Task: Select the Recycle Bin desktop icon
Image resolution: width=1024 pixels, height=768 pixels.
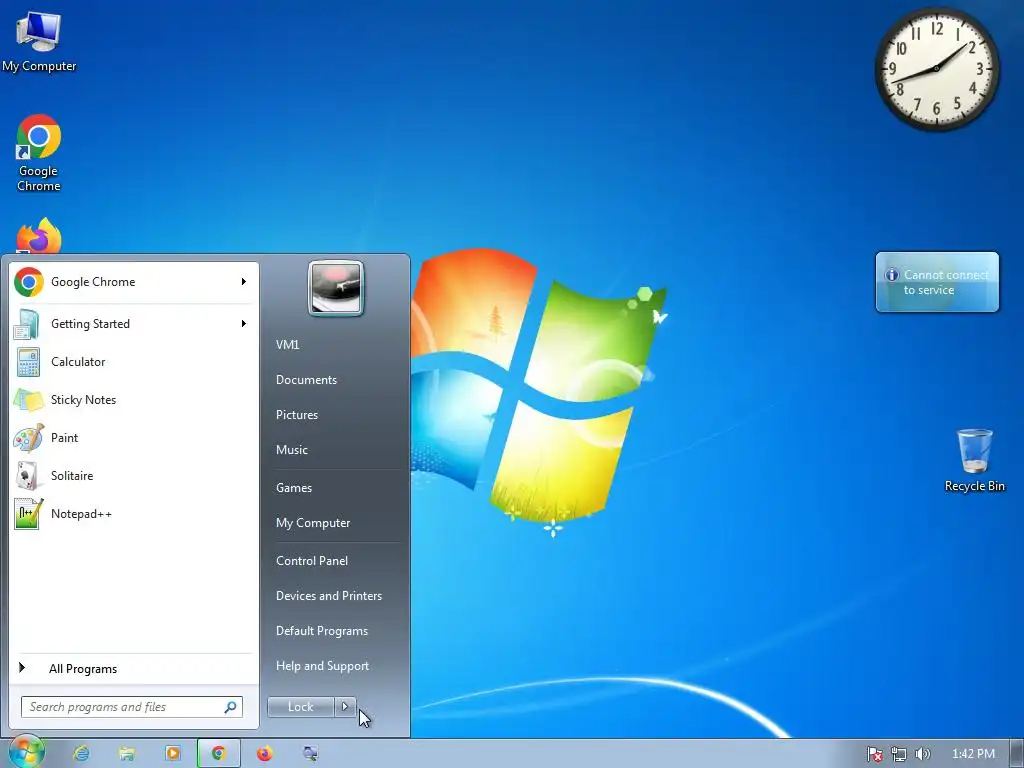Action: coord(974,460)
